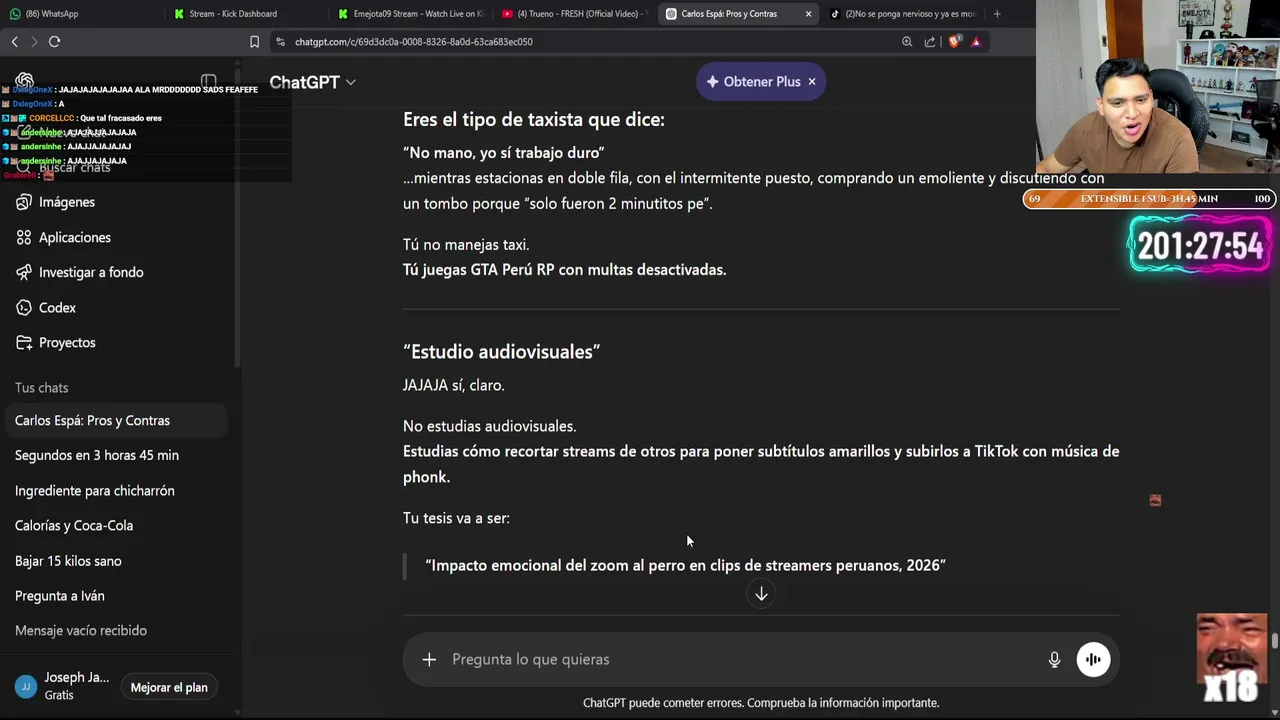Viewport: 1280px width, 720px height.
Task: Share this page via the share icon
Action: [930, 42]
